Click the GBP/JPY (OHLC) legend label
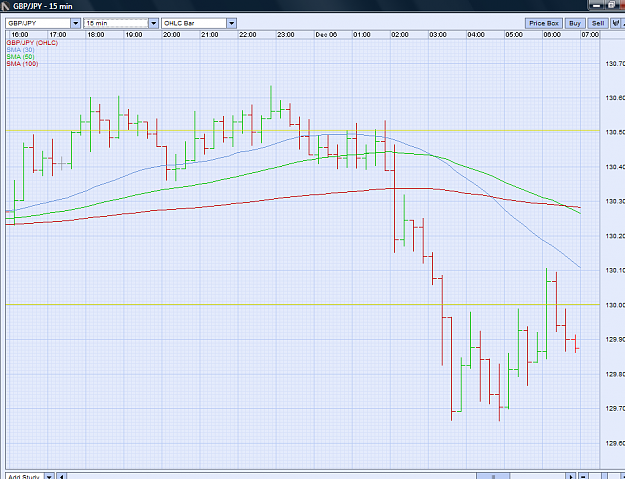Image resolution: width=625 pixels, height=479 pixels. click(x=32, y=43)
